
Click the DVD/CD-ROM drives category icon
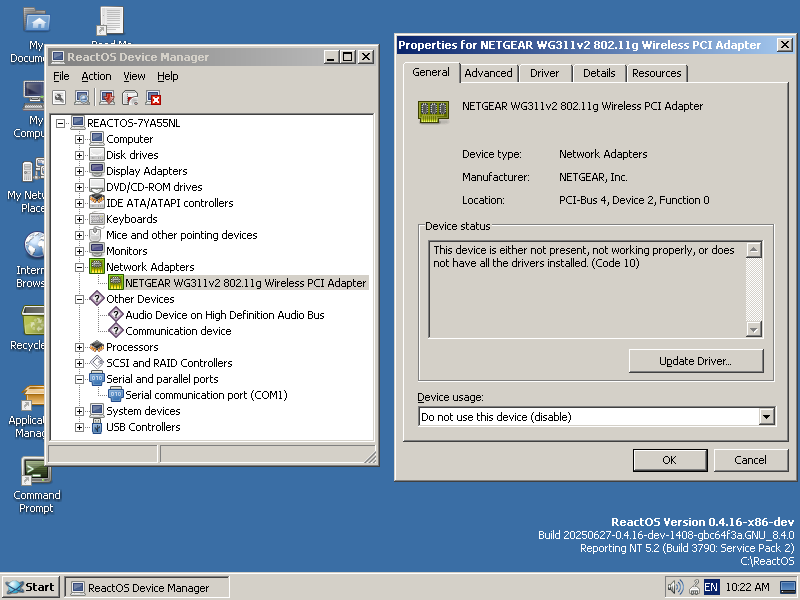coord(96,187)
